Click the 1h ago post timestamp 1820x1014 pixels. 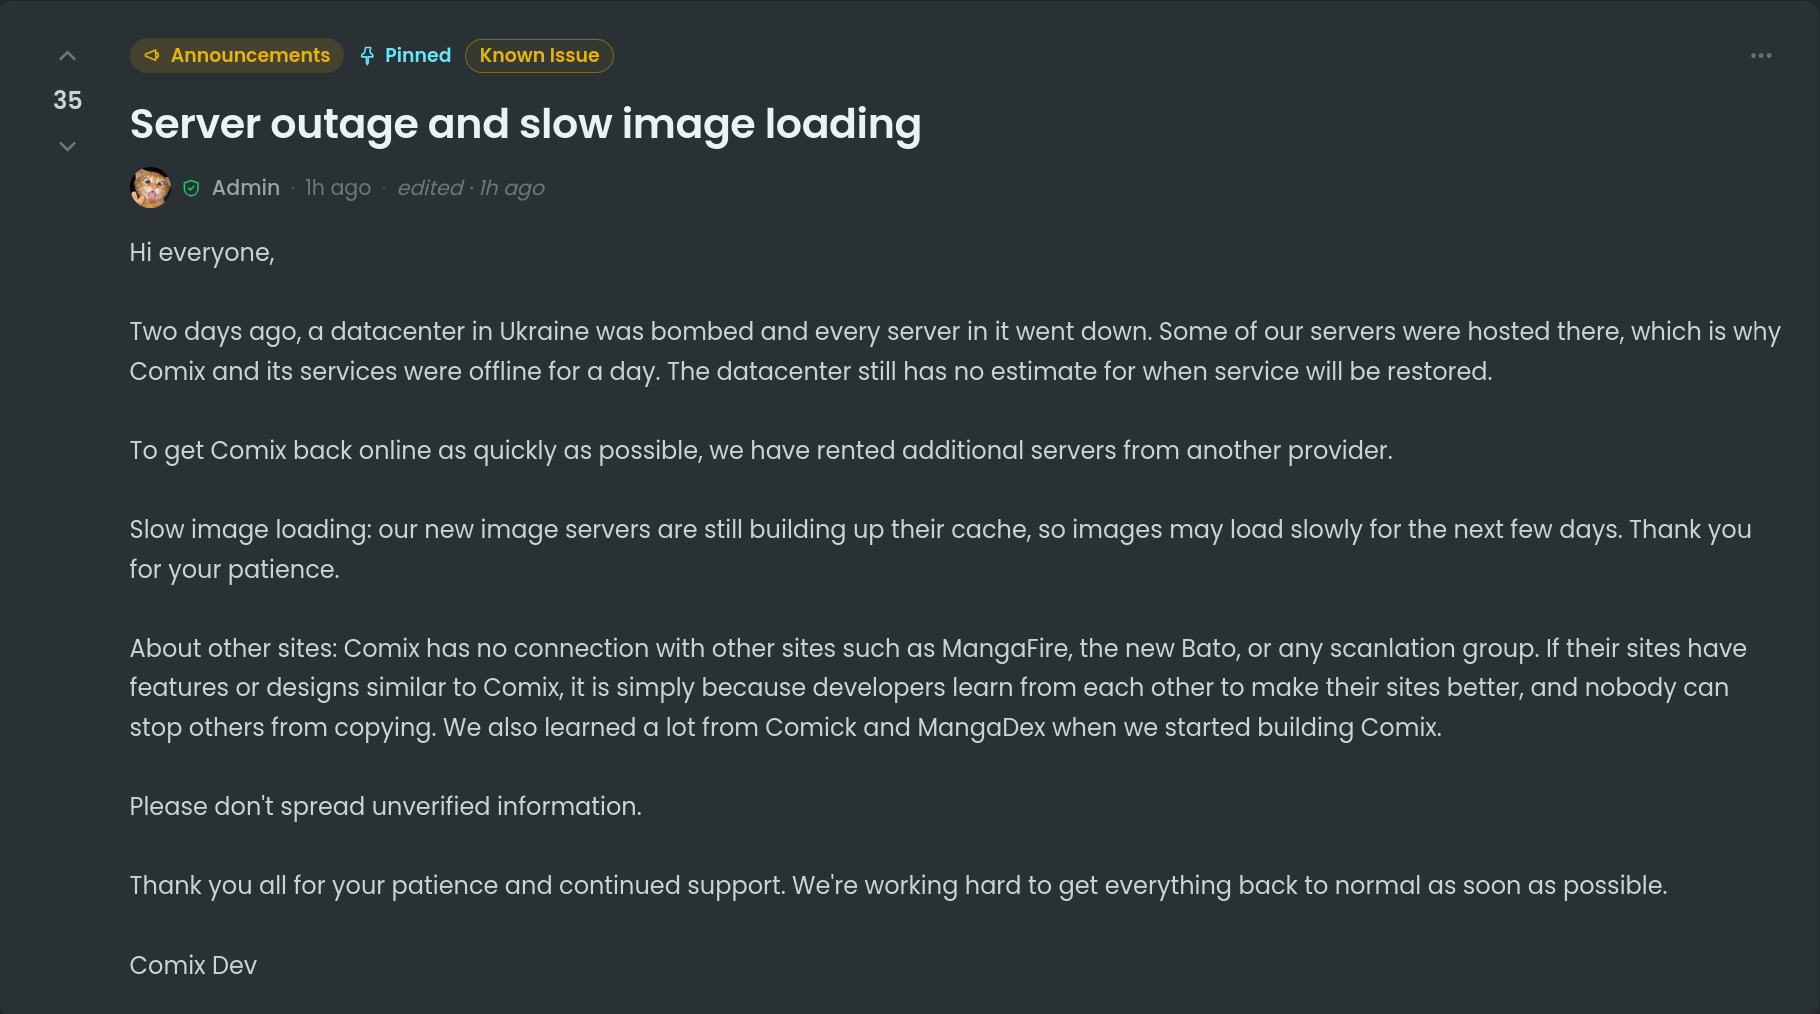click(338, 188)
